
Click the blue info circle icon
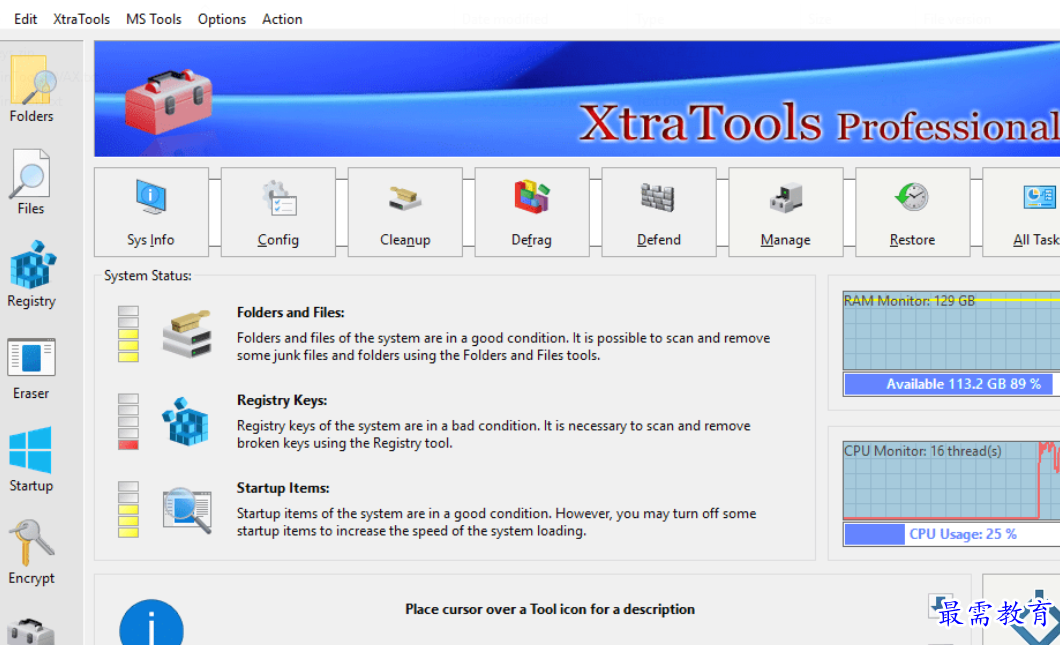[x=151, y=623]
